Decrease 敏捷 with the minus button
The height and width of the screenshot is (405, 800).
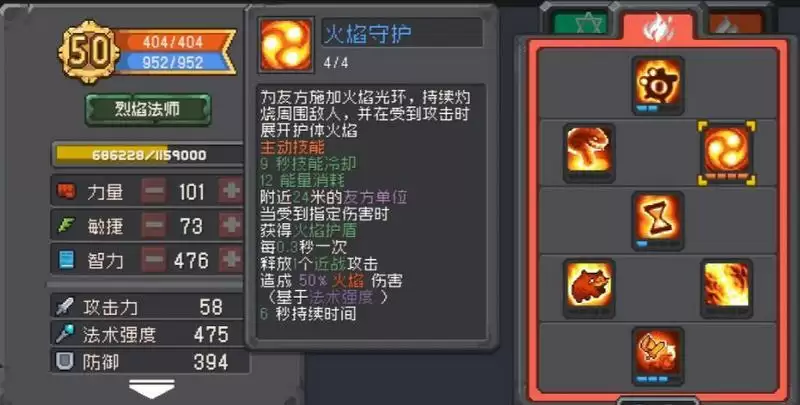point(154,225)
